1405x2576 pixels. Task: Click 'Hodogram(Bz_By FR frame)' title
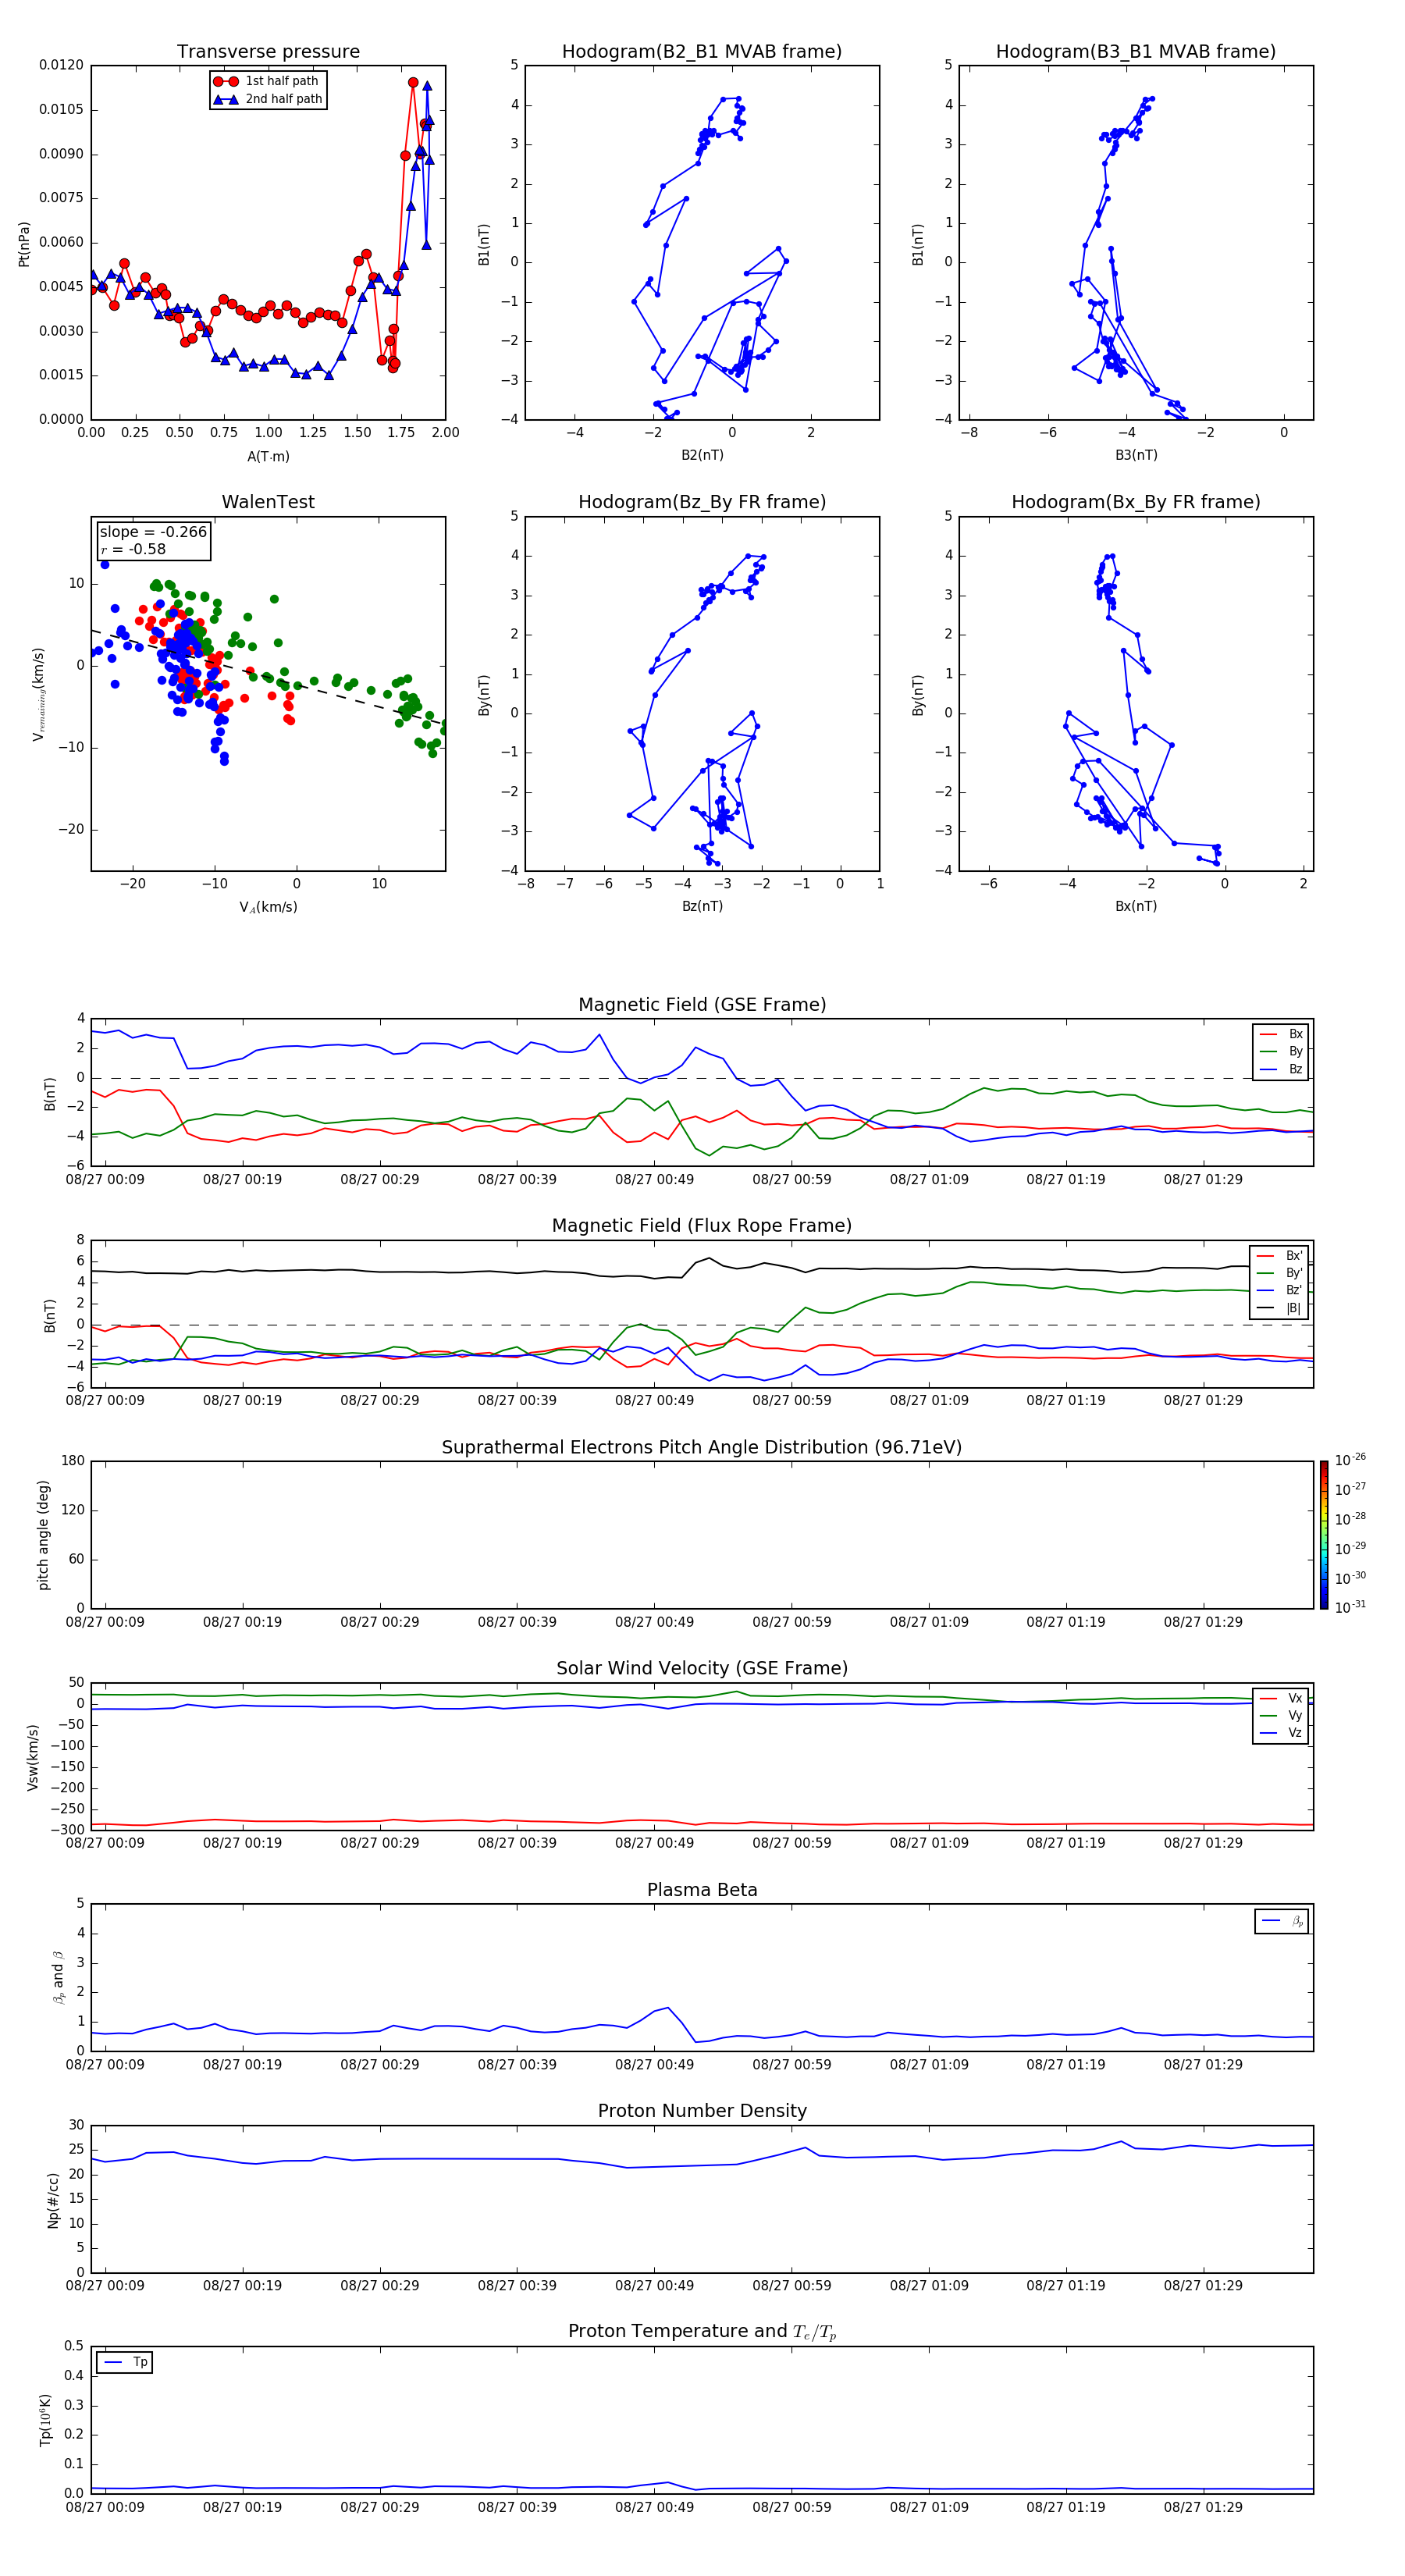coord(702,502)
